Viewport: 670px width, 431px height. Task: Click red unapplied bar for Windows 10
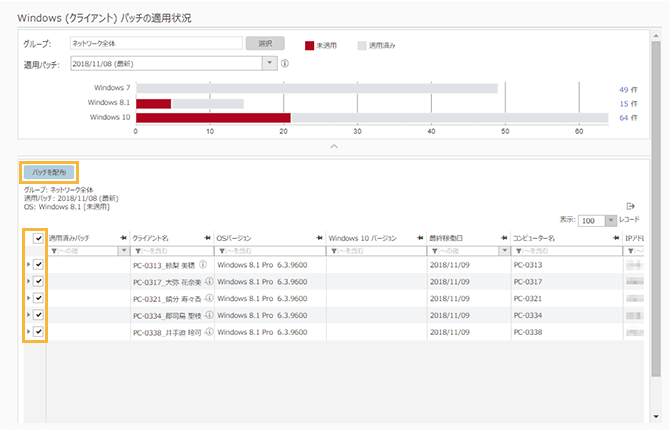click(x=213, y=117)
